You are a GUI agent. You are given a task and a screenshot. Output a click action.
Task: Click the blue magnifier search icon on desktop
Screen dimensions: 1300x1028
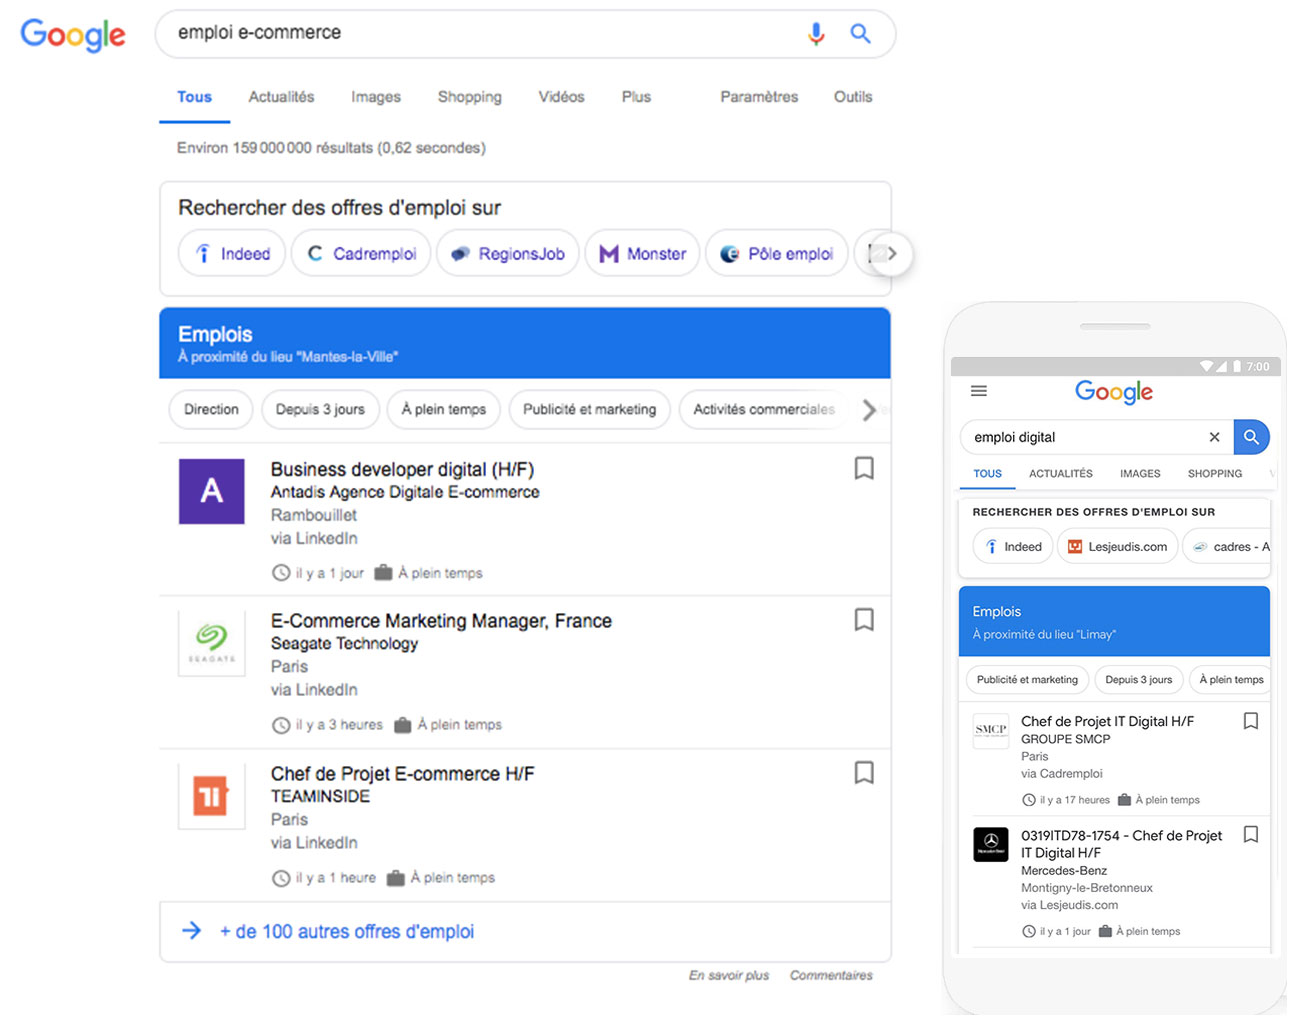point(860,33)
